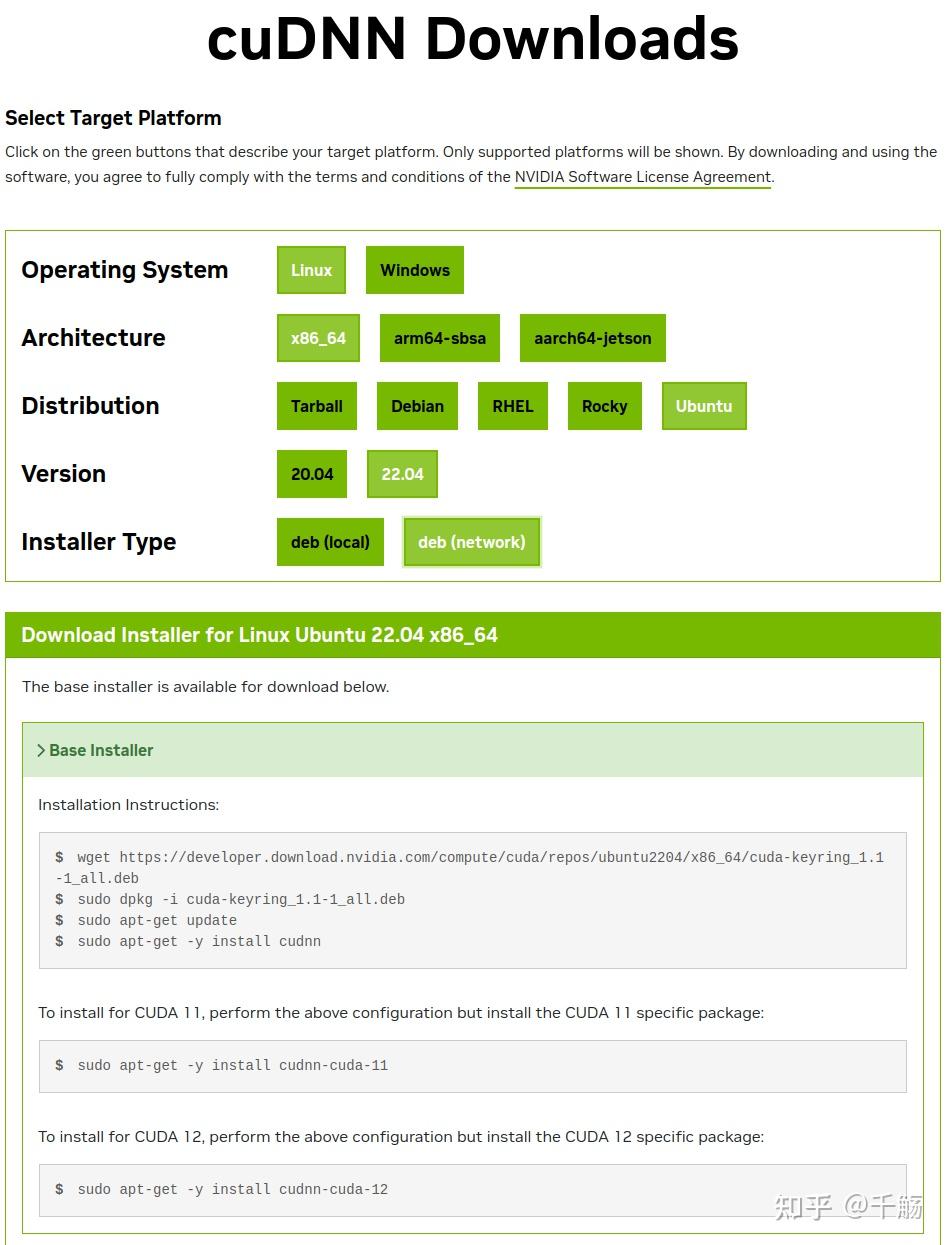Click the Base Installer chevron arrow

click(x=41, y=750)
